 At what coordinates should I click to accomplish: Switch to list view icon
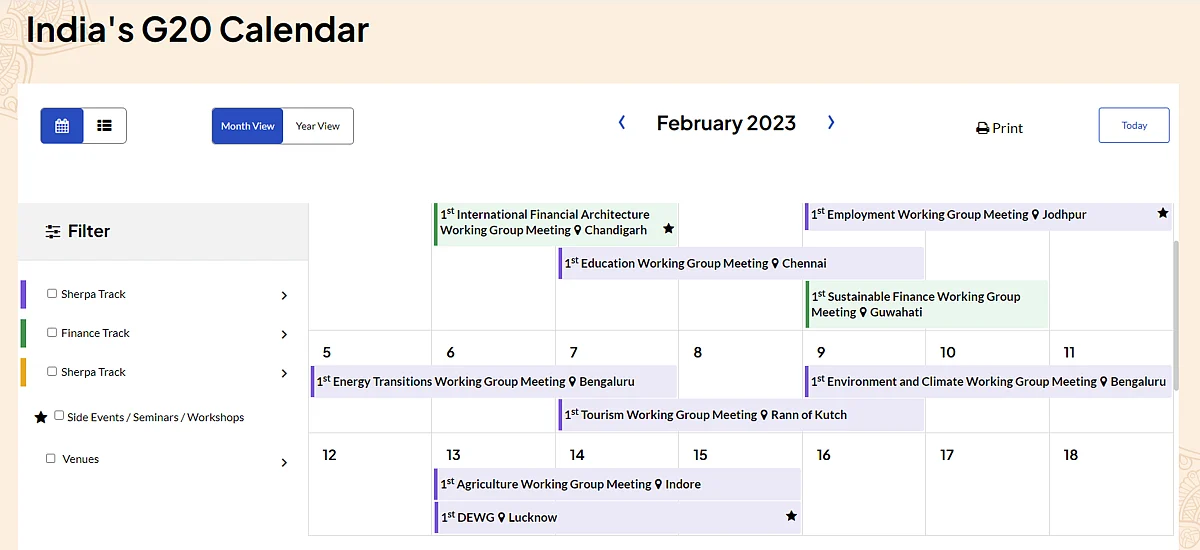pyautogui.click(x=104, y=126)
